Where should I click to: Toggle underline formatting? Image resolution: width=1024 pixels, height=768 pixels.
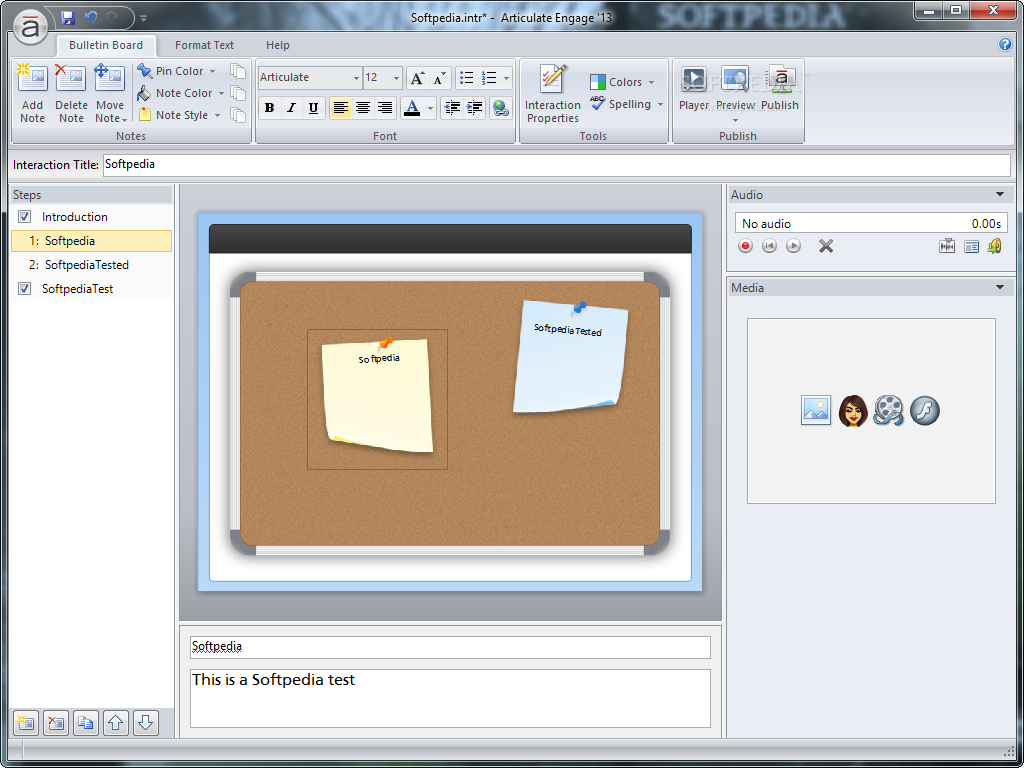[x=313, y=108]
